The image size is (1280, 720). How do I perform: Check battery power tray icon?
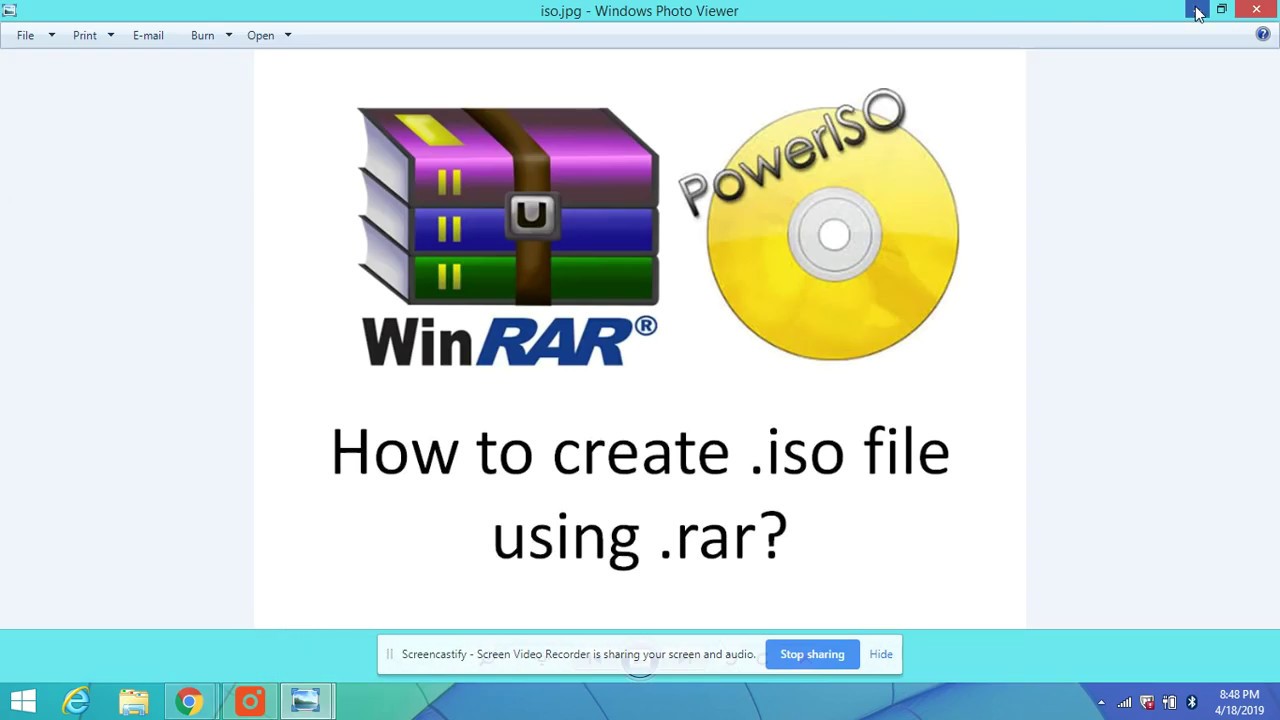click(1169, 703)
